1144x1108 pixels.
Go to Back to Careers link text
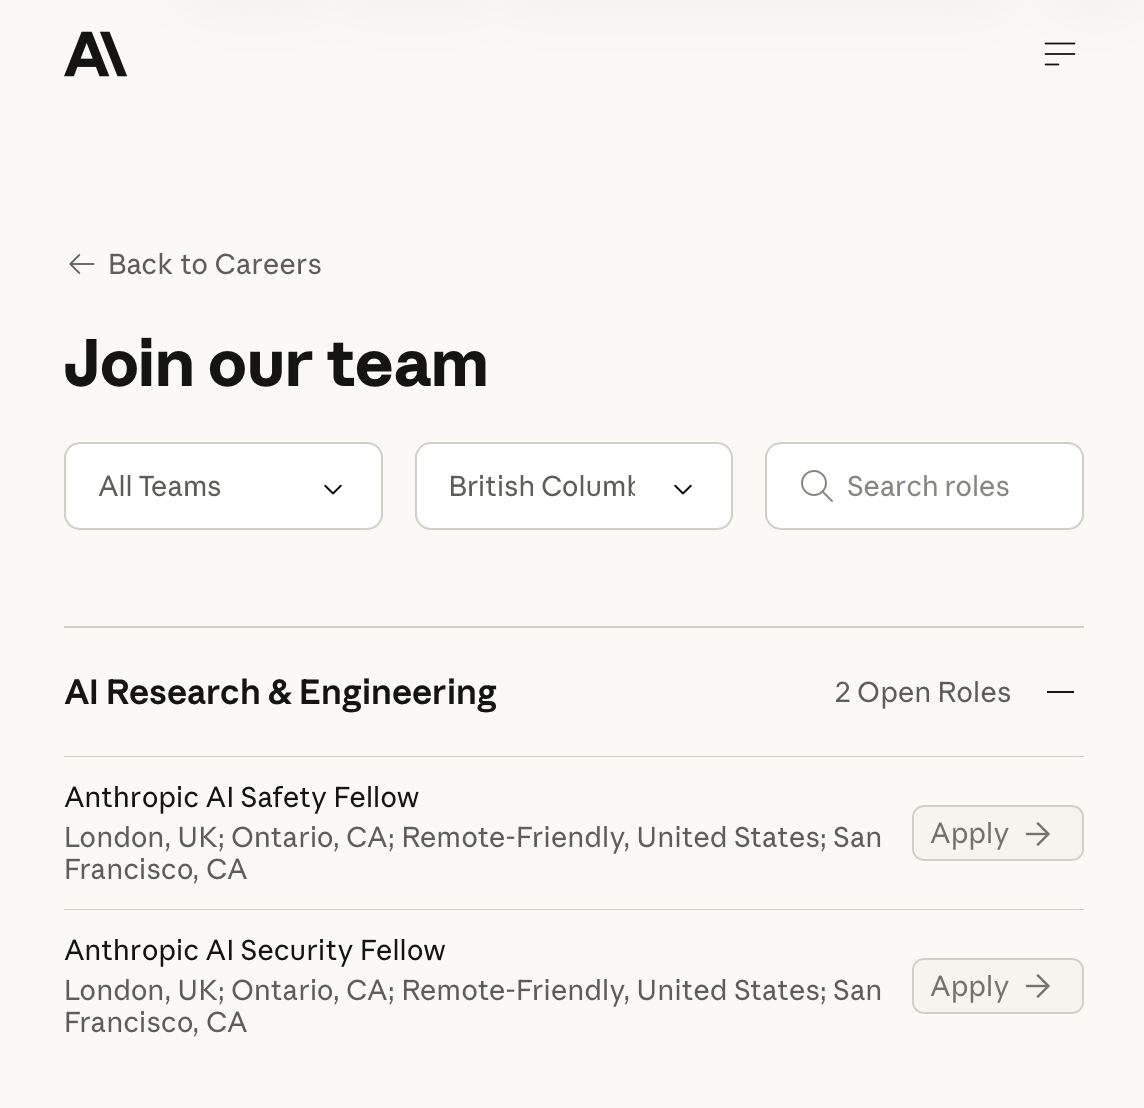(214, 264)
